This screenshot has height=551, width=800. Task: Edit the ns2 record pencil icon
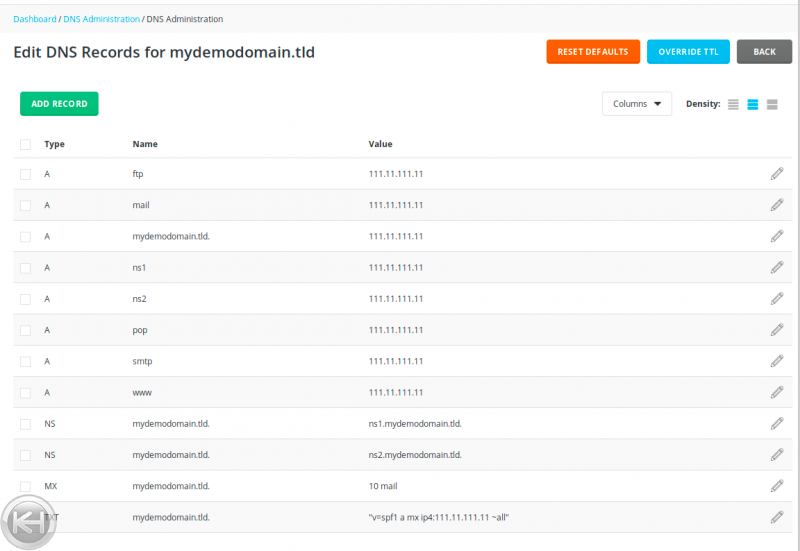pyautogui.click(x=777, y=298)
